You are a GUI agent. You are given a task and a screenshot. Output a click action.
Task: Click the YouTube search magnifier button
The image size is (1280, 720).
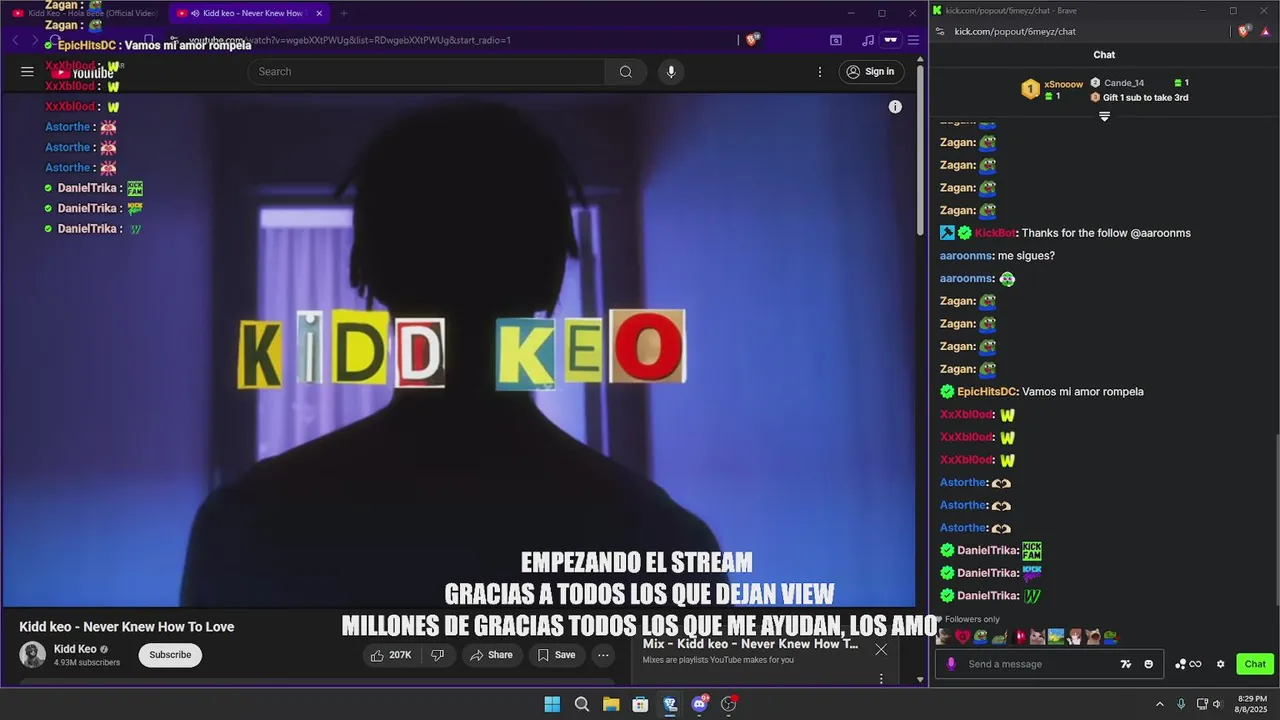tap(626, 71)
